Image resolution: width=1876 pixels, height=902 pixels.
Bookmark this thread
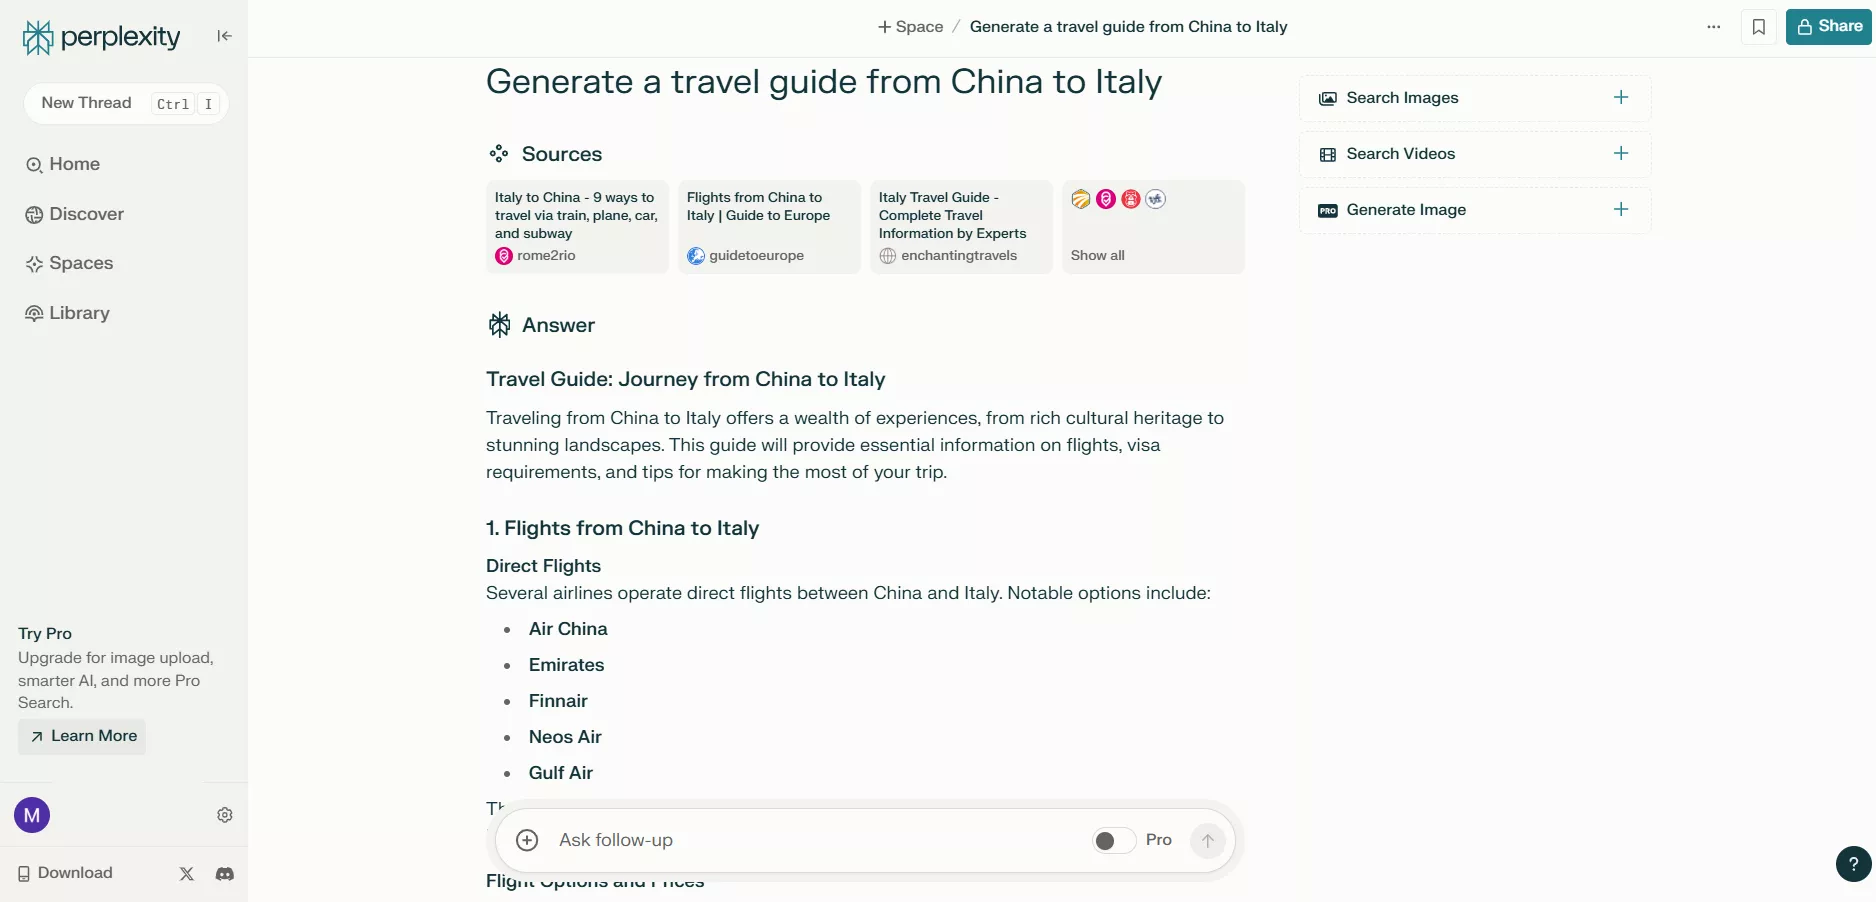point(1759,27)
